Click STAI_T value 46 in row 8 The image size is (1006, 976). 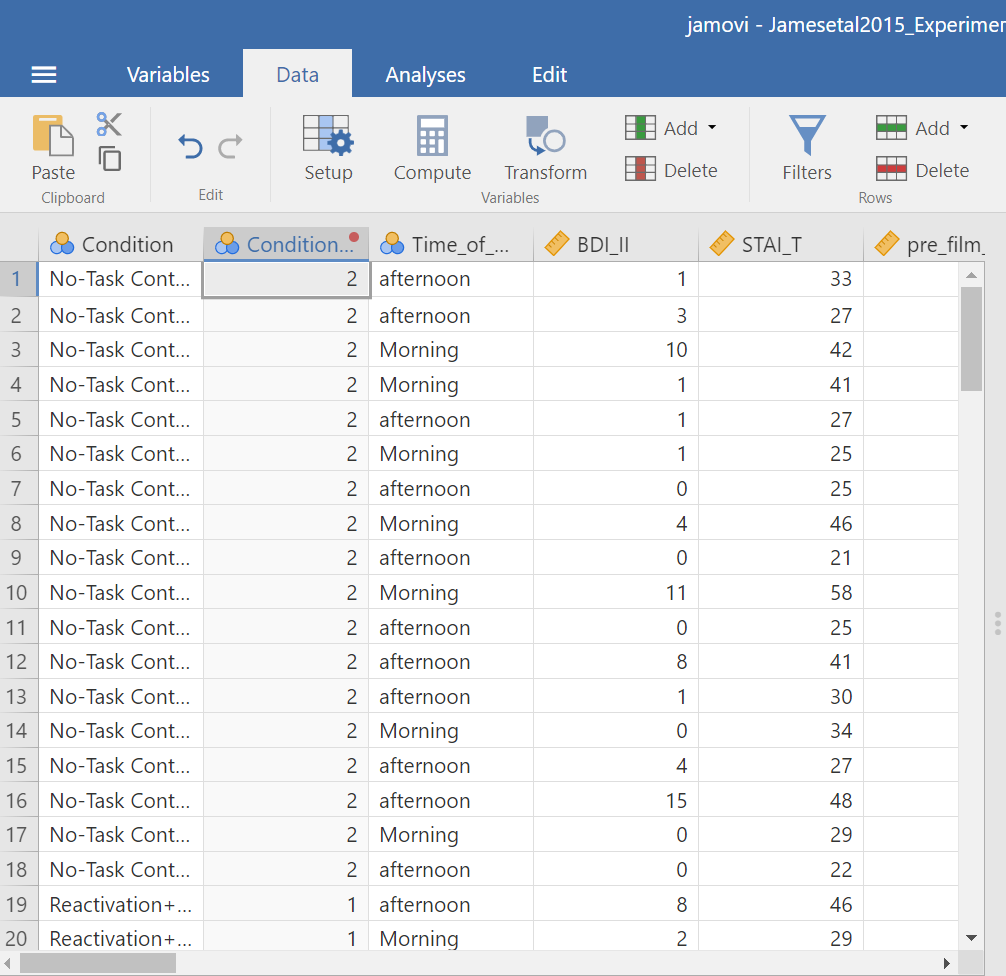click(781, 523)
